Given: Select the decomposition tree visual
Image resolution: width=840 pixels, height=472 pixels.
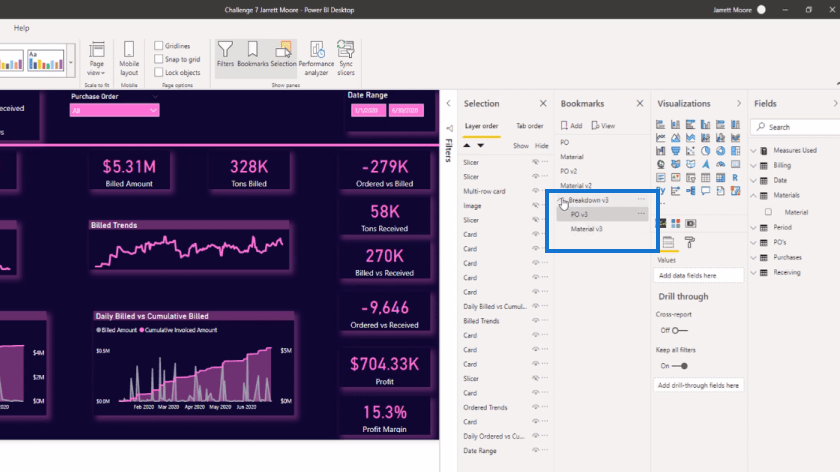Looking at the screenshot, I should 691,190.
